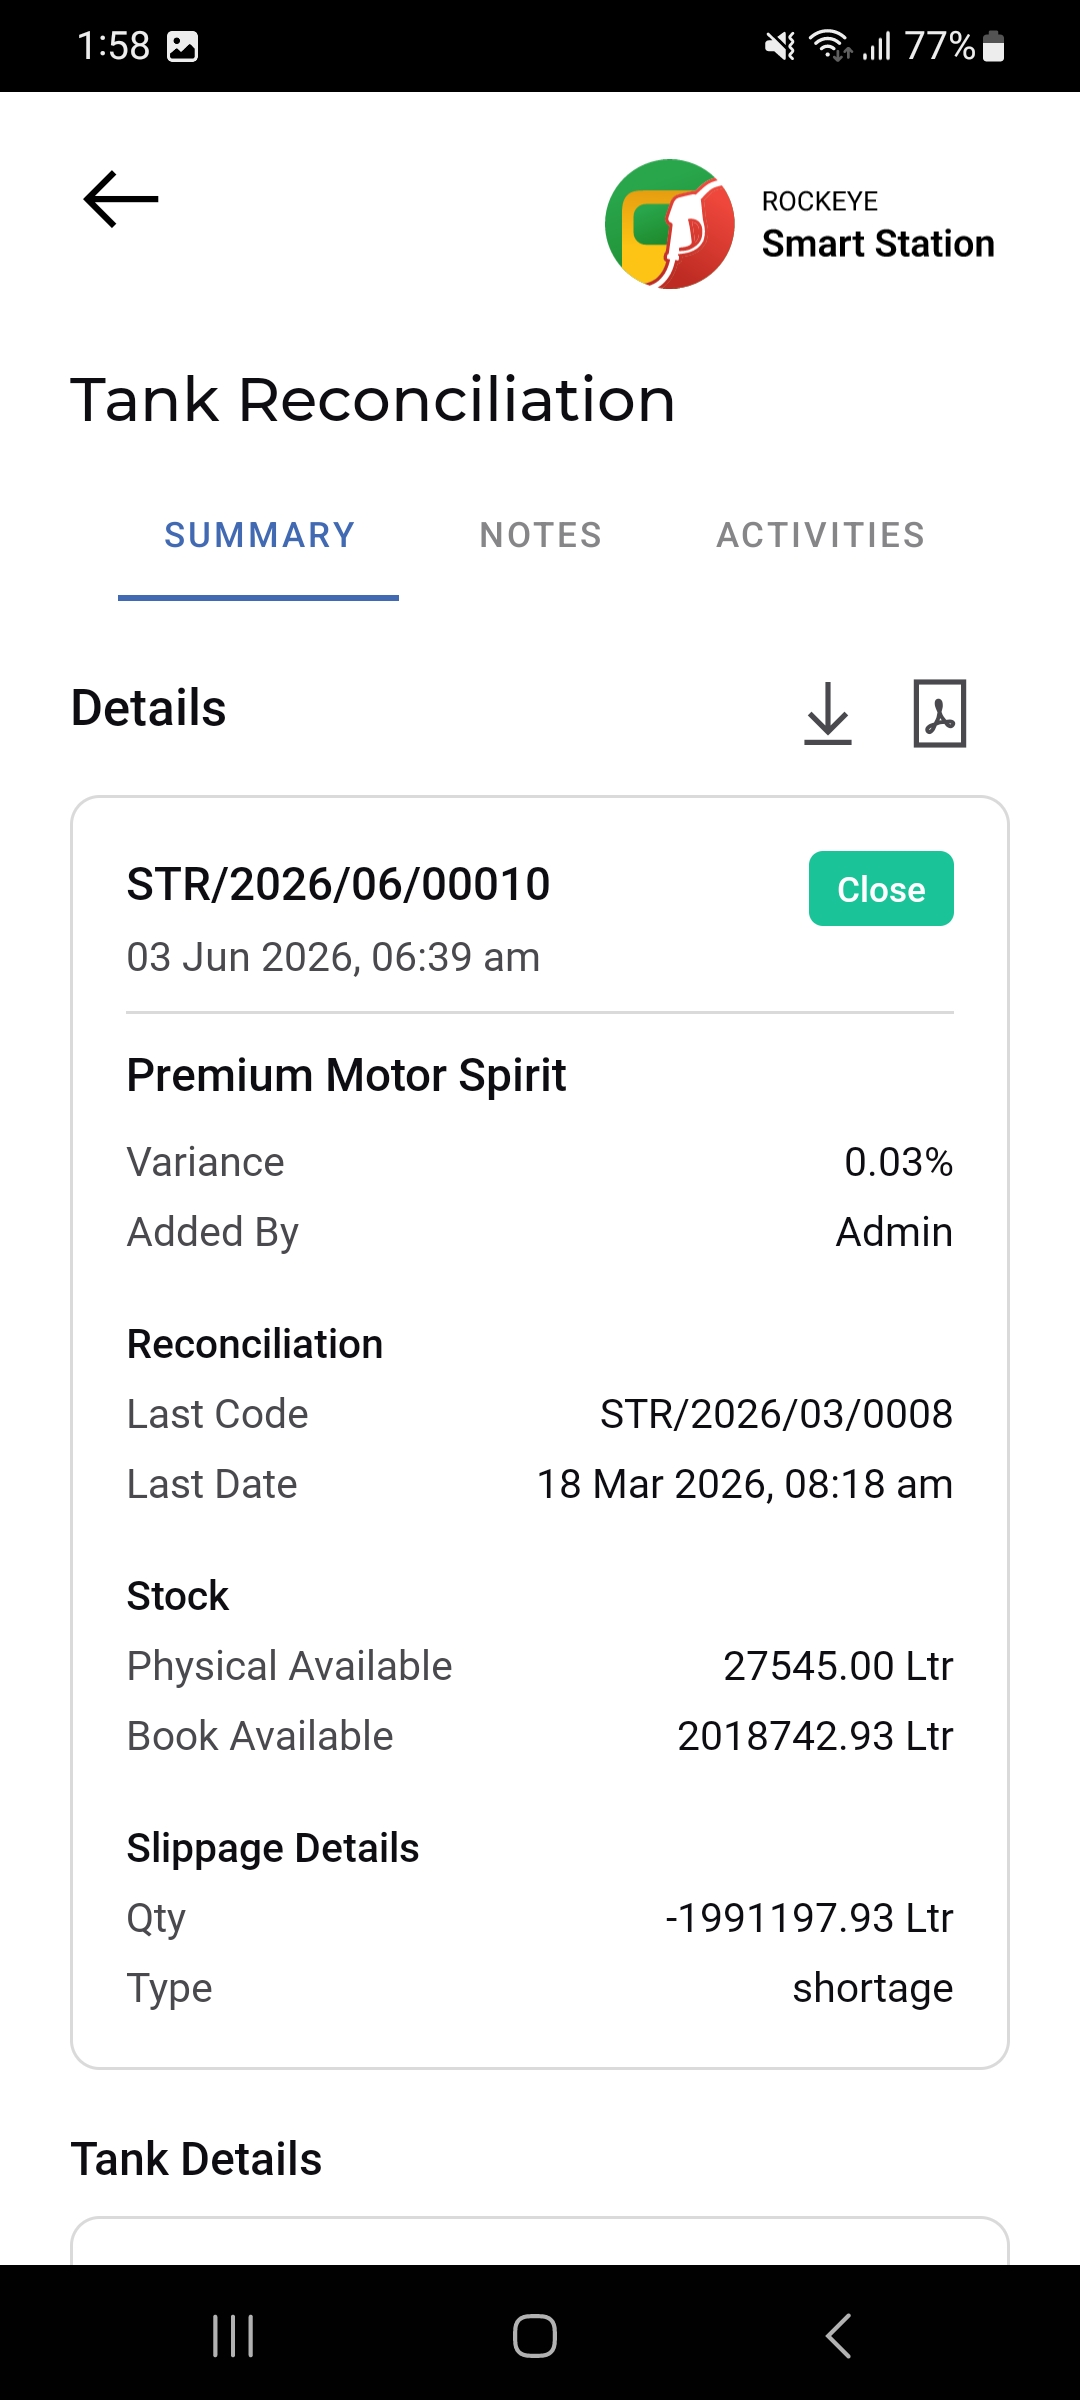The height and width of the screenshot is (2400, 1080).
Task: Tap the image notification icon
Action: tap(182, 46)
